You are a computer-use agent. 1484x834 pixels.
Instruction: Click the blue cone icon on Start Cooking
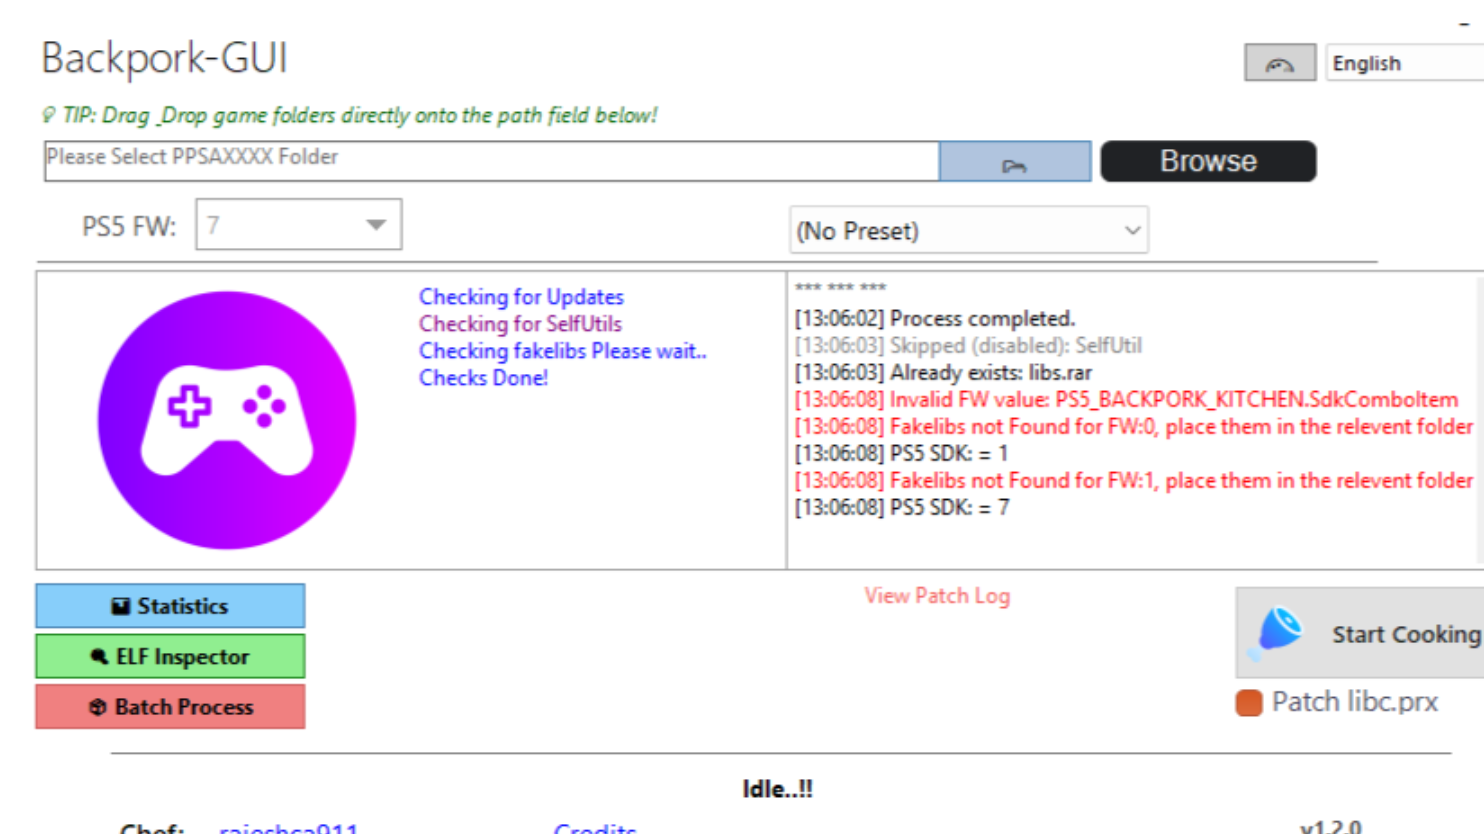[1278, 632]
